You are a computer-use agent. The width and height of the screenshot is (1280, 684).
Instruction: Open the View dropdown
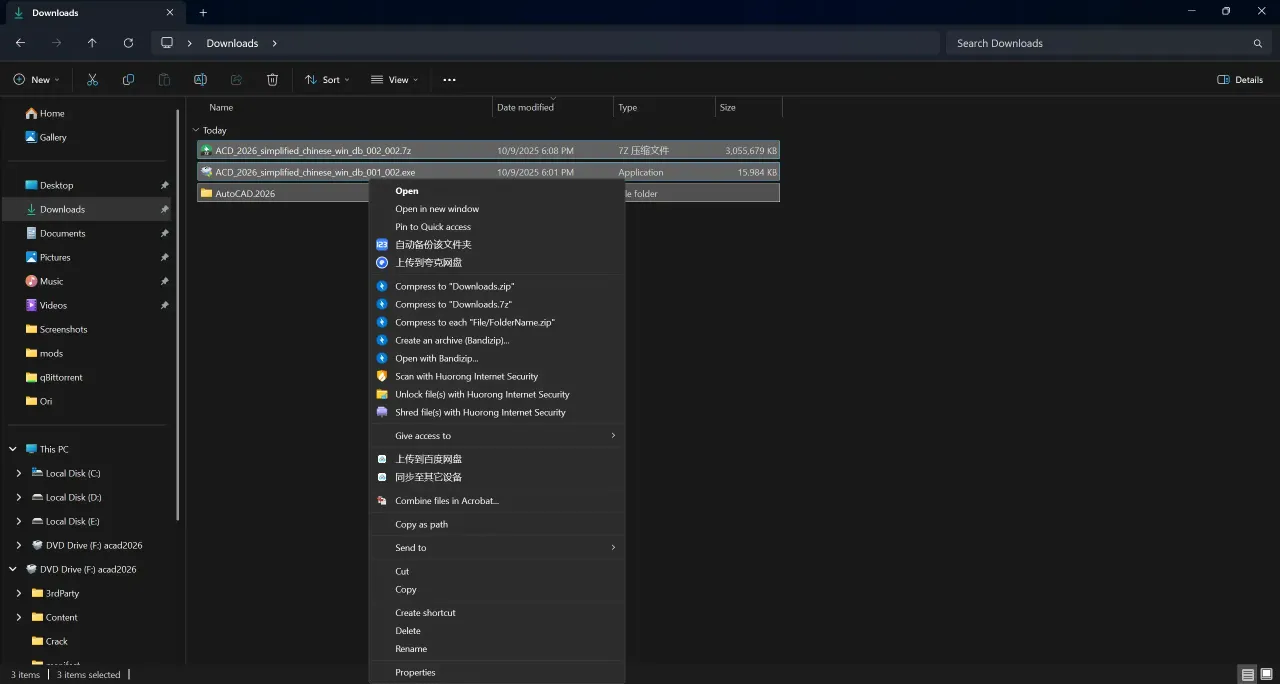394,80
